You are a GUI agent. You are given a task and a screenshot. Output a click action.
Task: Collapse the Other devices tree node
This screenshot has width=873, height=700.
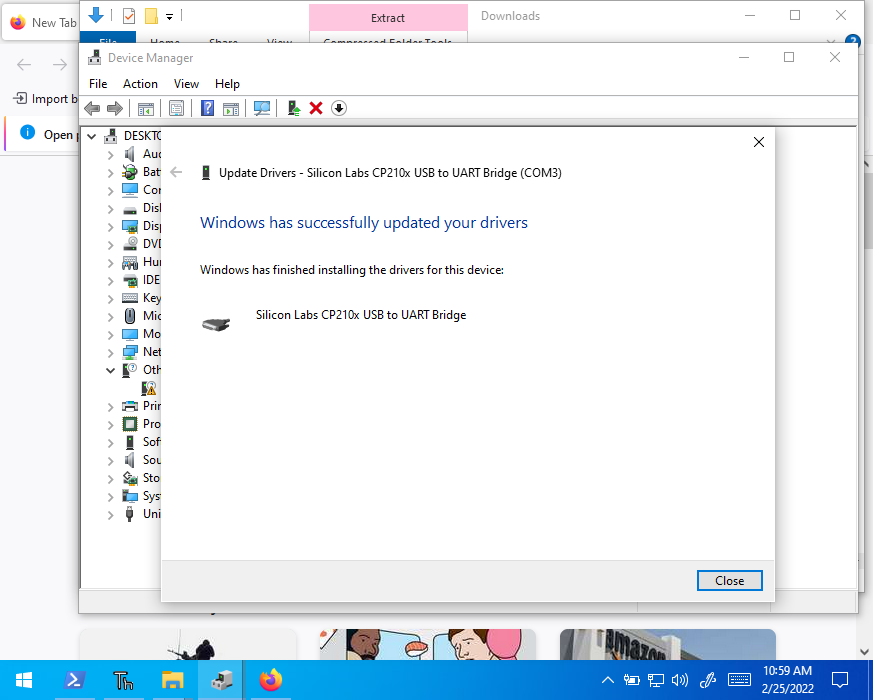(110, 370)
